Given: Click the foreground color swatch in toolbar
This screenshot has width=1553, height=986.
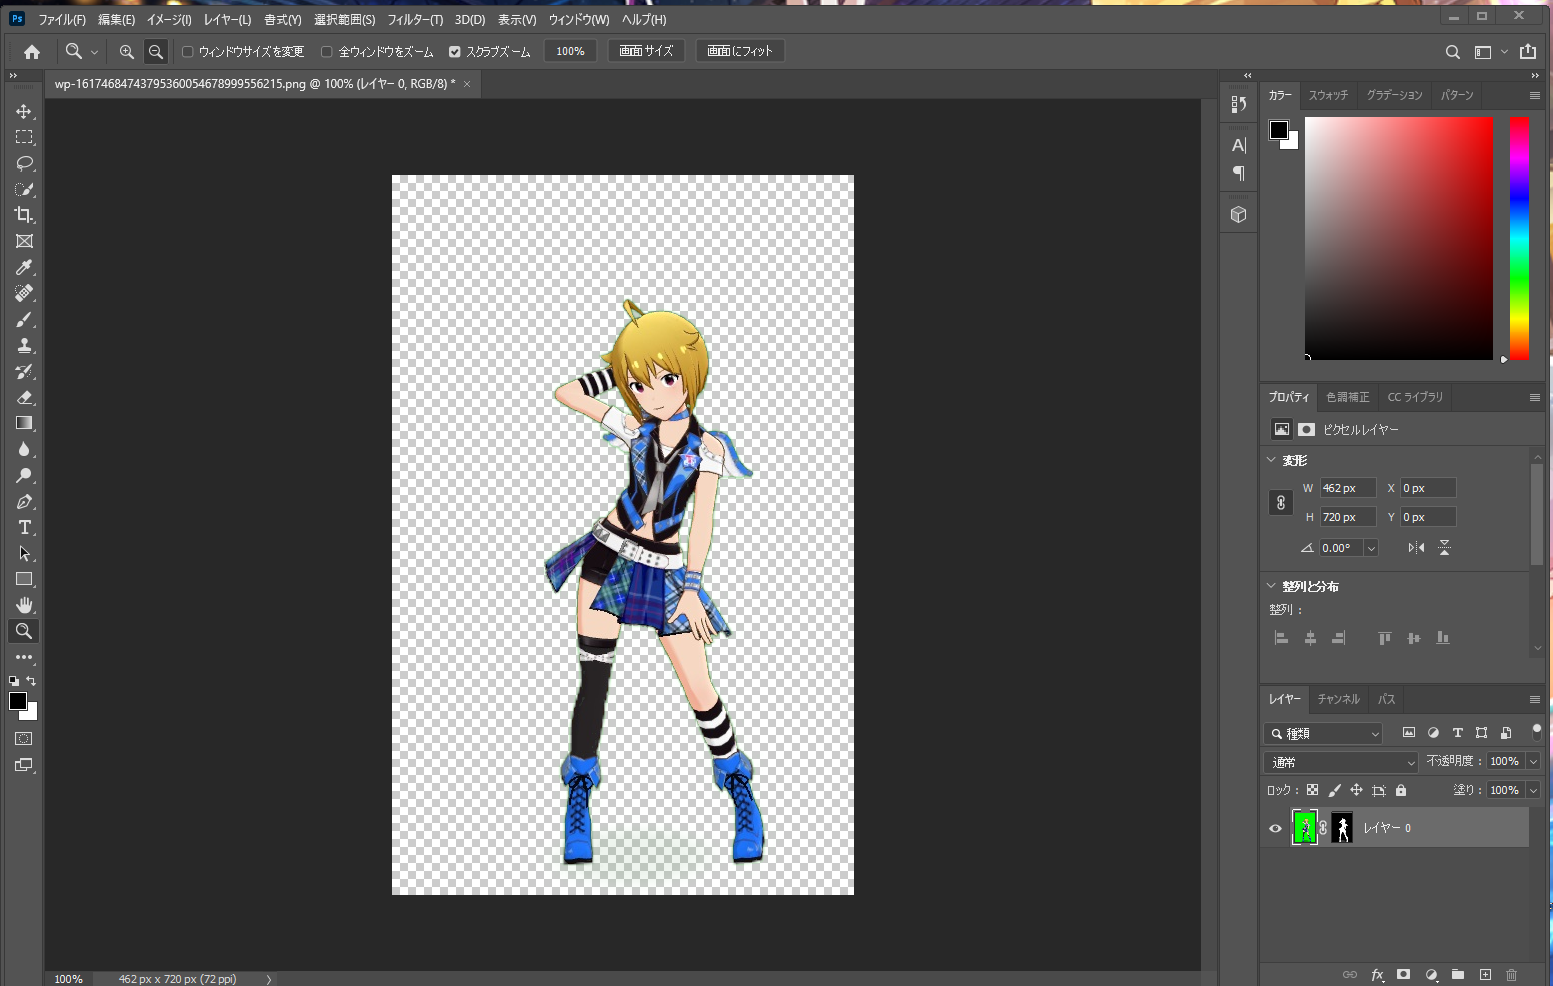Looking at the screenshot, I should point(18,701).
